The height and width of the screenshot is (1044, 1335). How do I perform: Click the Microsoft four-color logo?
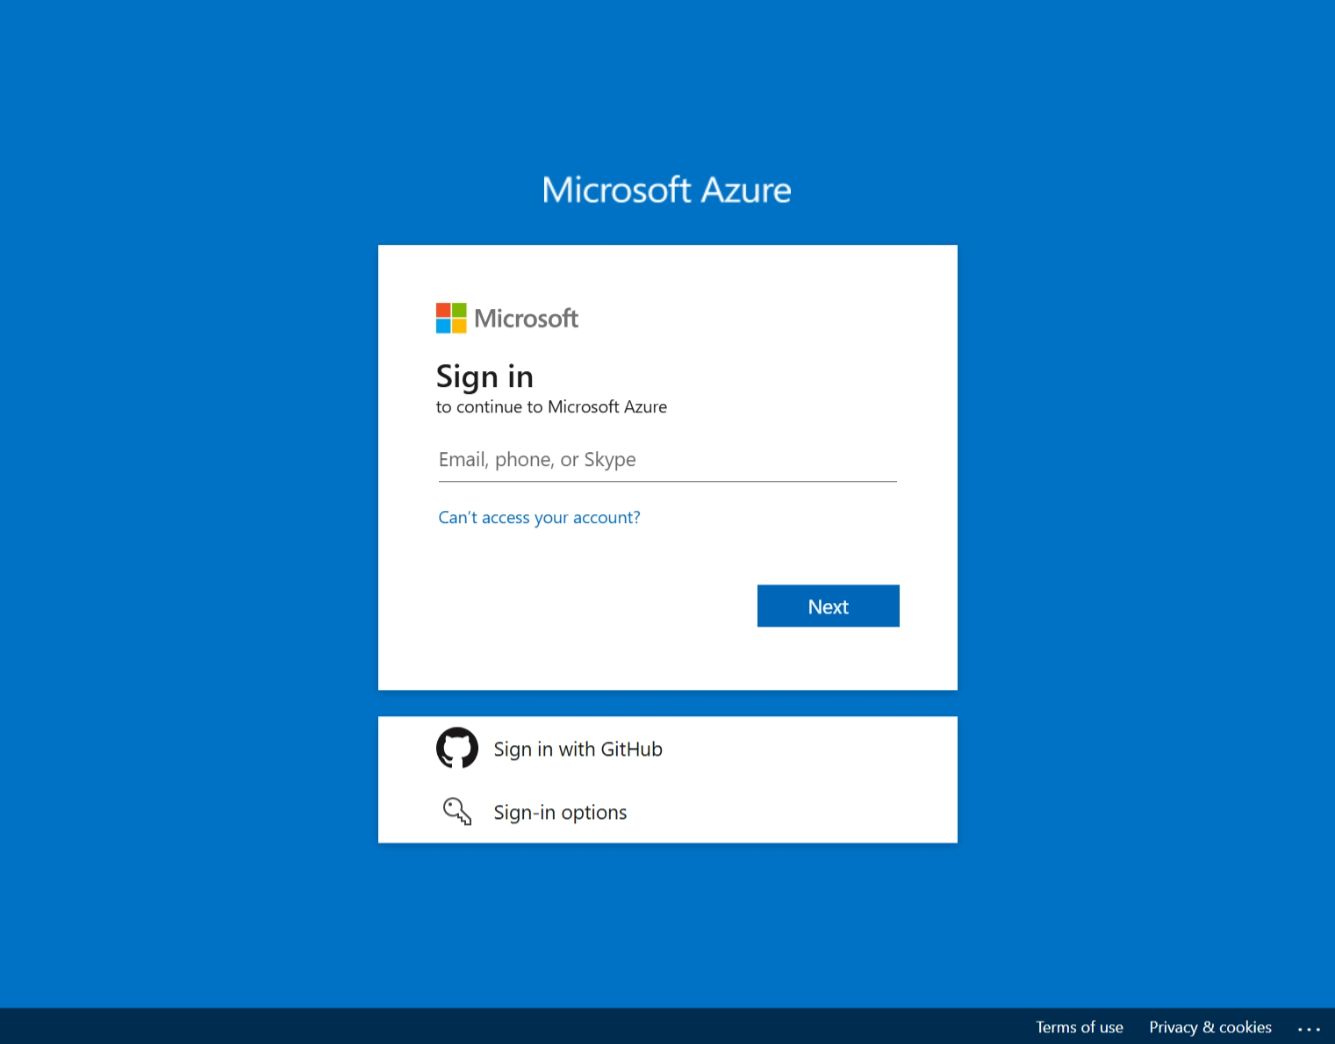[x=451, y=318]
